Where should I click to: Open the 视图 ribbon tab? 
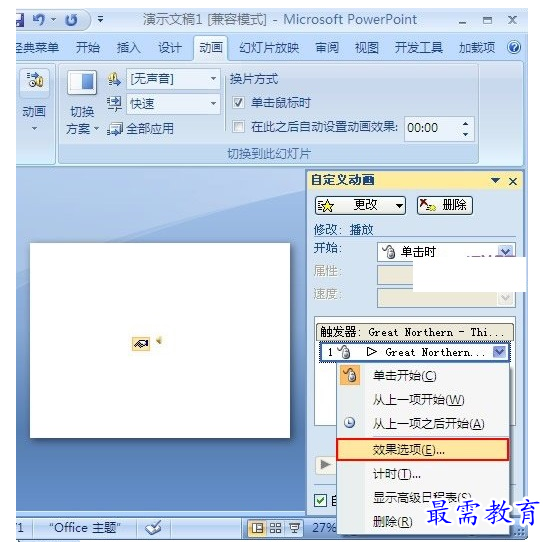[x=367, y=47]
